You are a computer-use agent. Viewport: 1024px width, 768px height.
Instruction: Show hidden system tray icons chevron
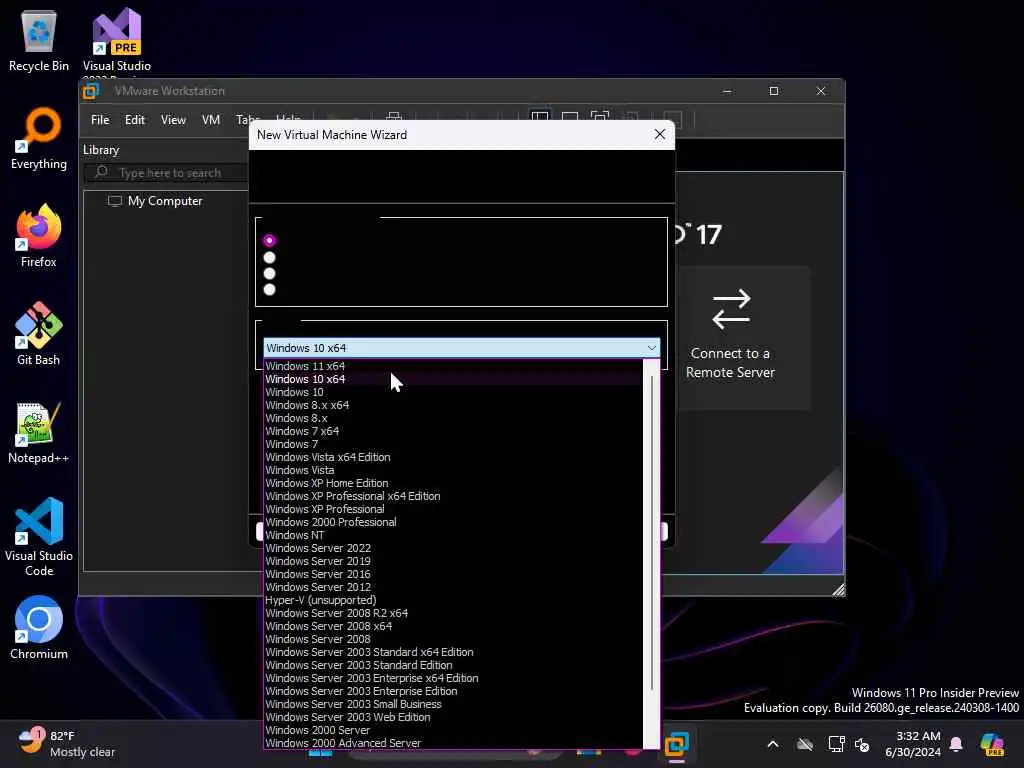pos(773,744)
